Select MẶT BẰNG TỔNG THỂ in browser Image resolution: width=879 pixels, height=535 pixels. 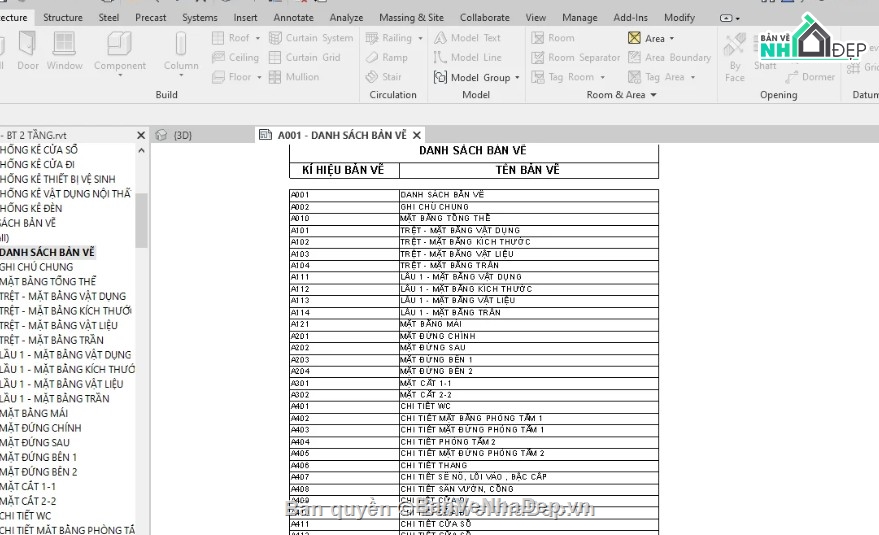(48, 282)
